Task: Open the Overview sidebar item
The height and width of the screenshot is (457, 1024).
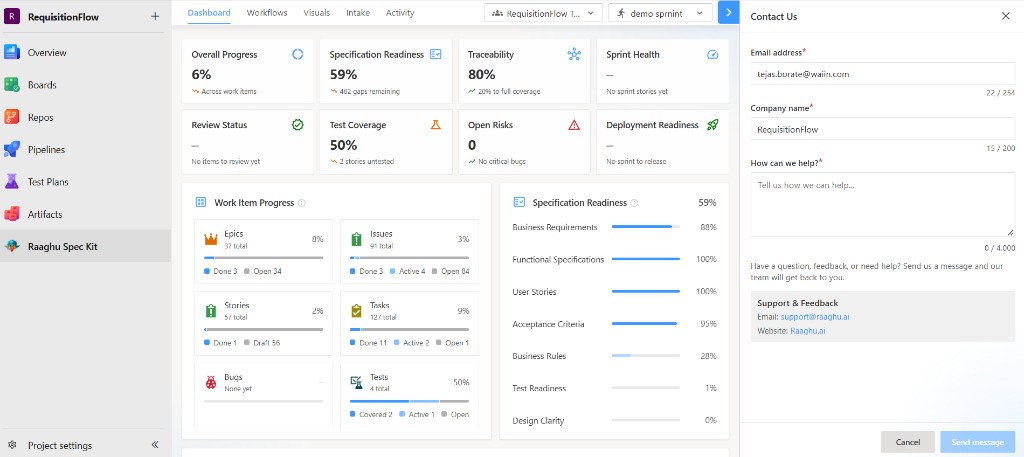Action: pyautogui.click(x=86, y=53)
